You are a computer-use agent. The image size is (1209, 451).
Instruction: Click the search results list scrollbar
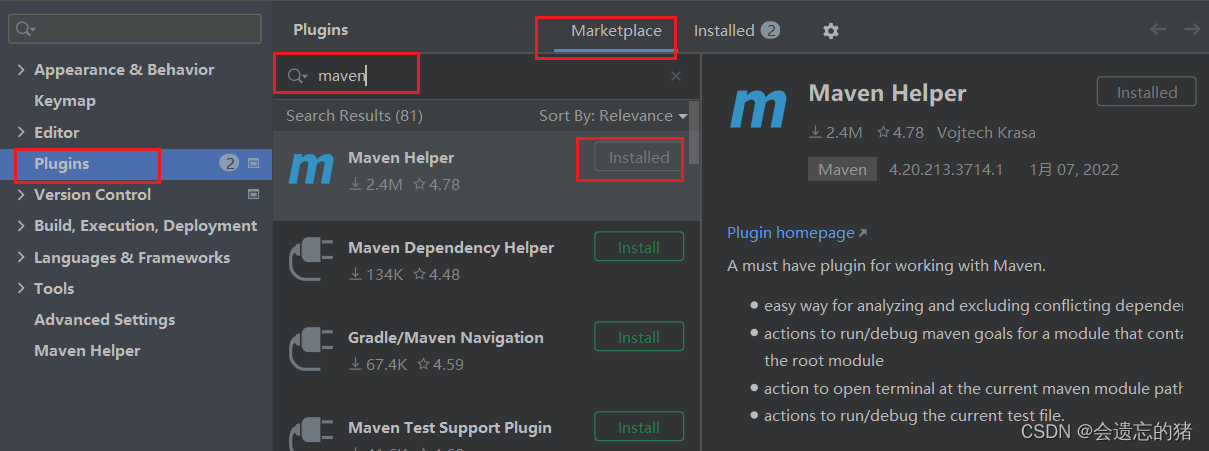click(x=695, y=133)
